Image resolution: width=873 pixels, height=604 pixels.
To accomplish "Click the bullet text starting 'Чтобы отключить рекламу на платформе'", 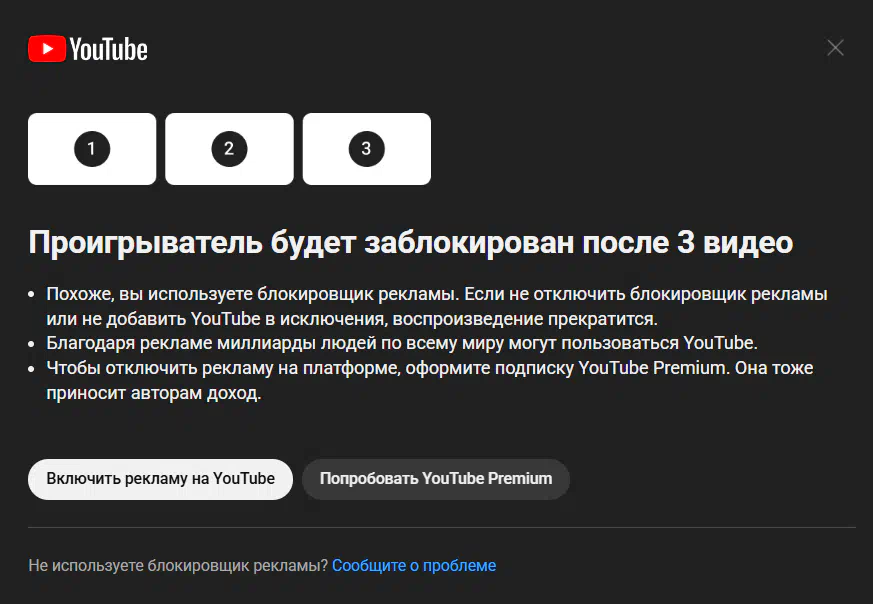I will [x=430, y=380].
